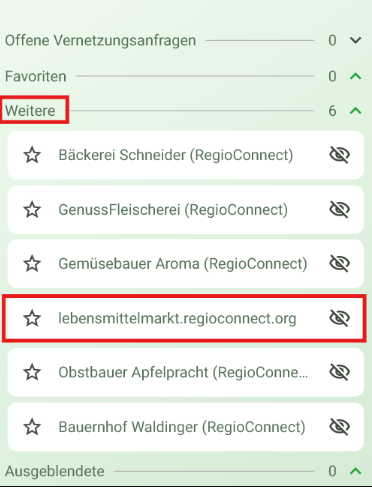Hide Gemüsebauer Aroma from list
Image resolution: width=372 pixels, height=487 pixels.
[339, 264]
